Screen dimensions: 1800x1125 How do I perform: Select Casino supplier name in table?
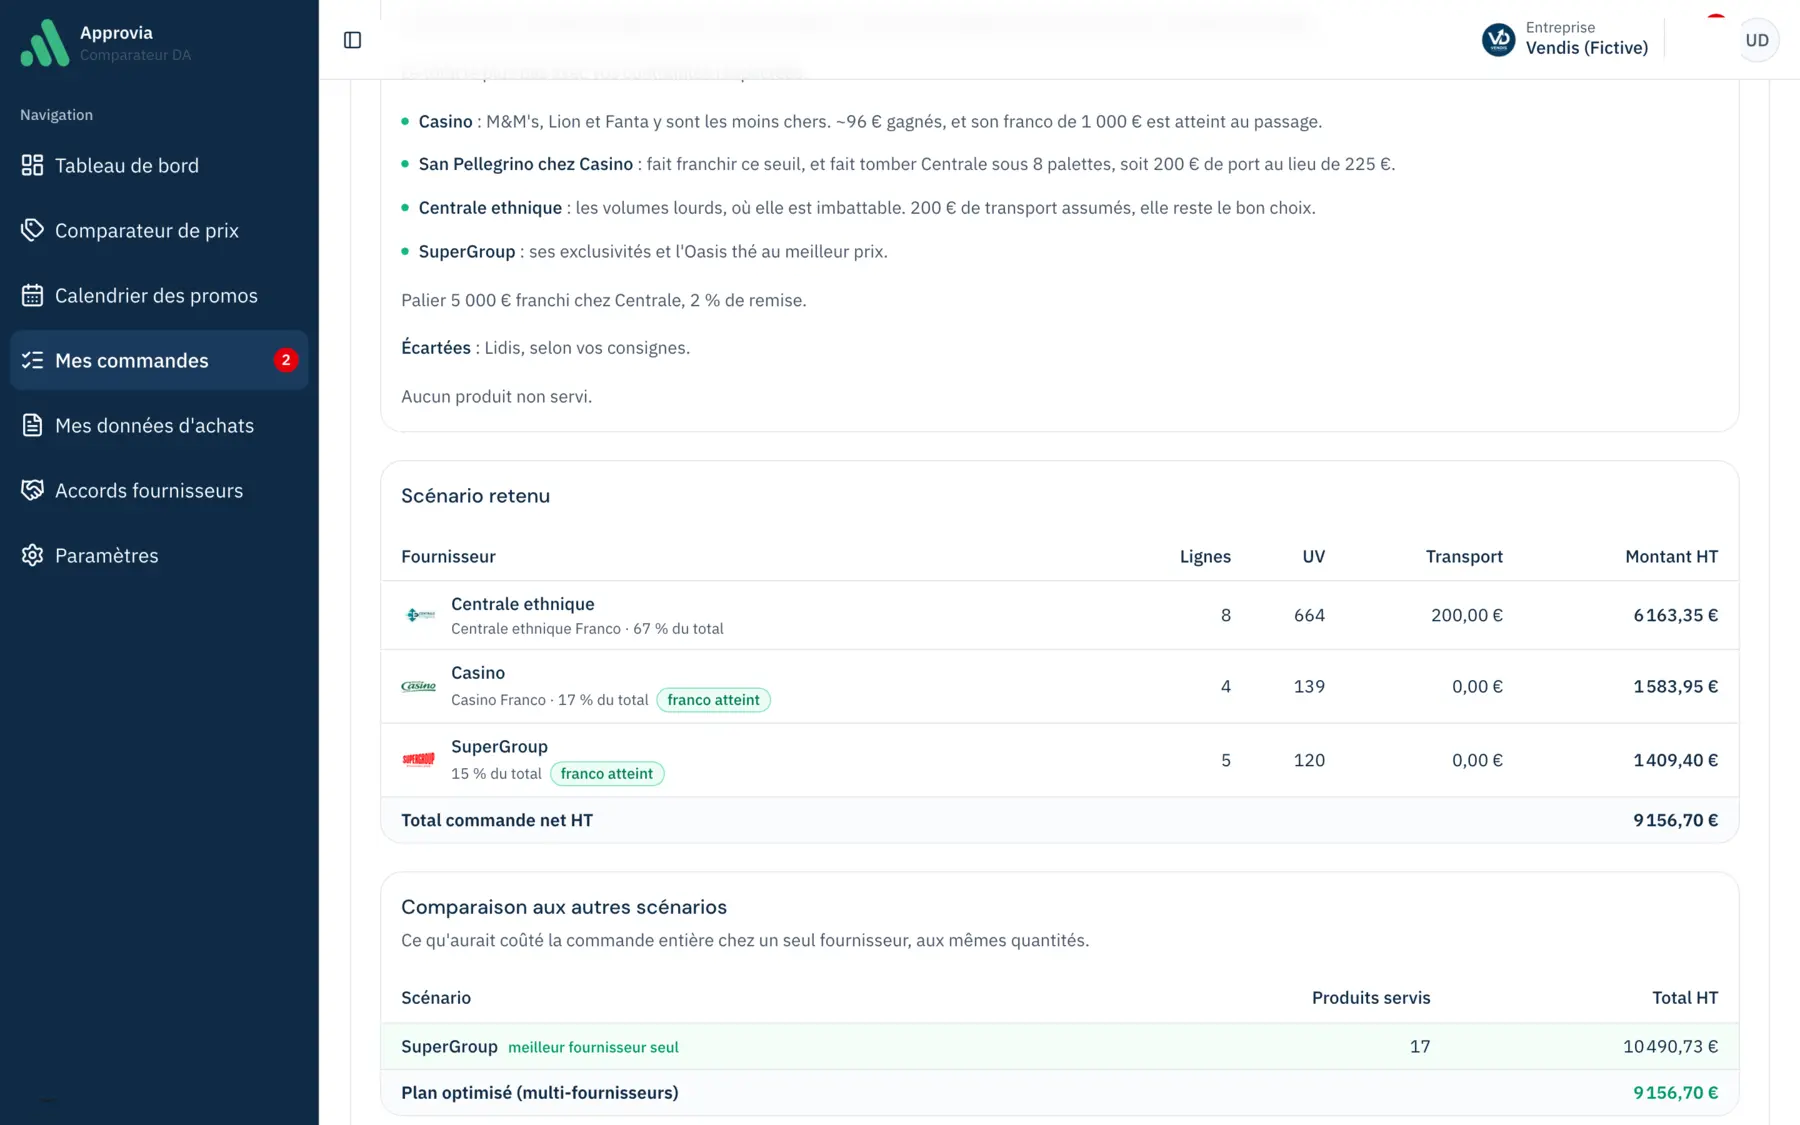[x=478, y=673]
